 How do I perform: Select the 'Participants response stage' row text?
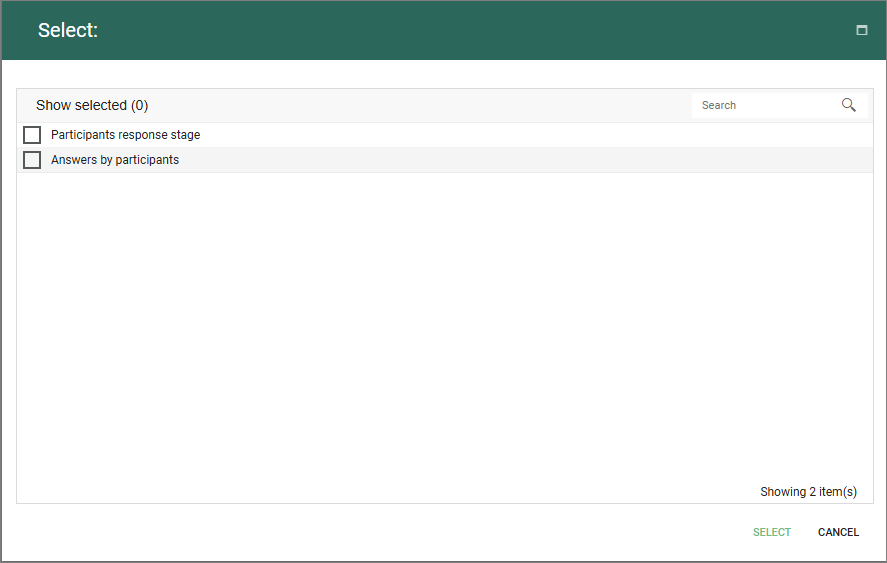tap(126, 135)
